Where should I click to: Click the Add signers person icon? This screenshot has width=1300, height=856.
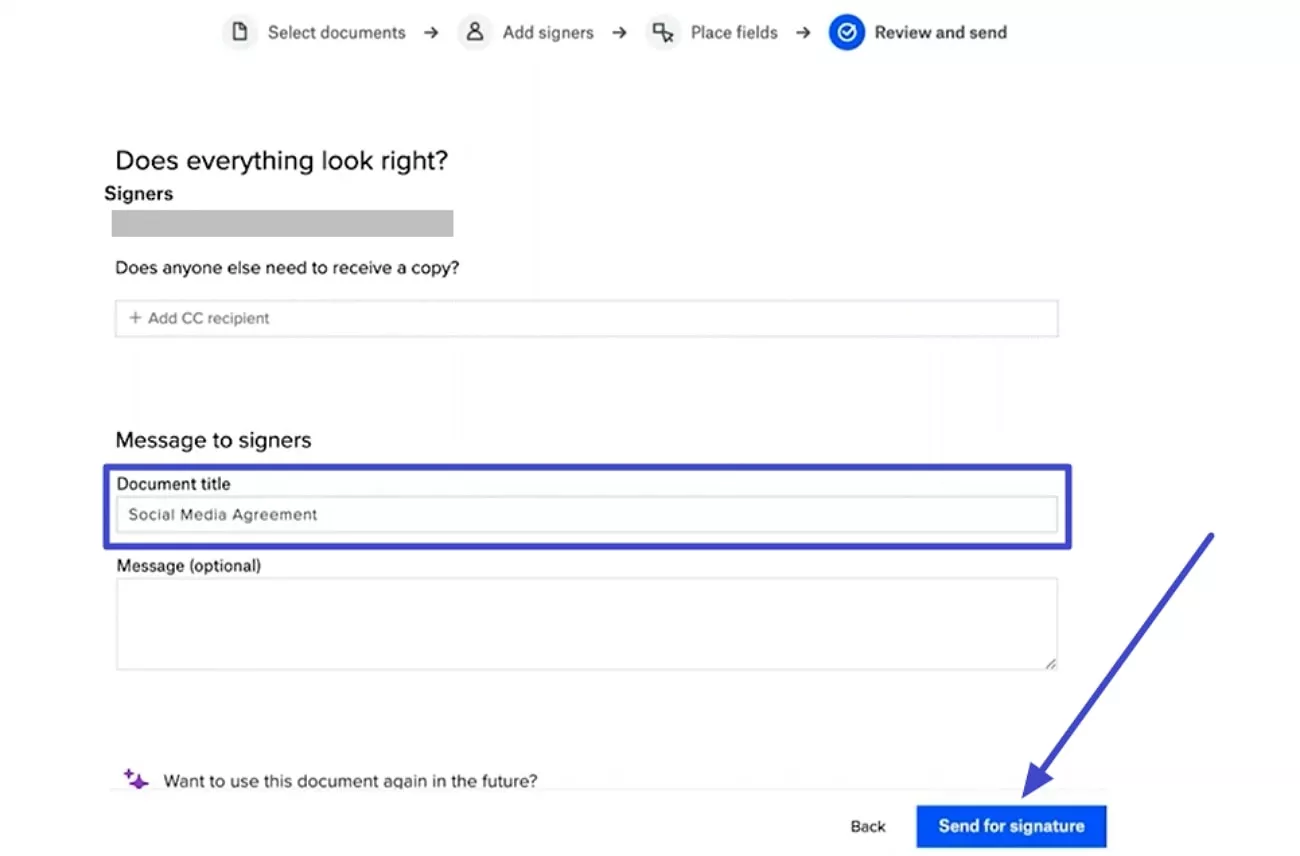pyautogui.click(x=475, y=32)
